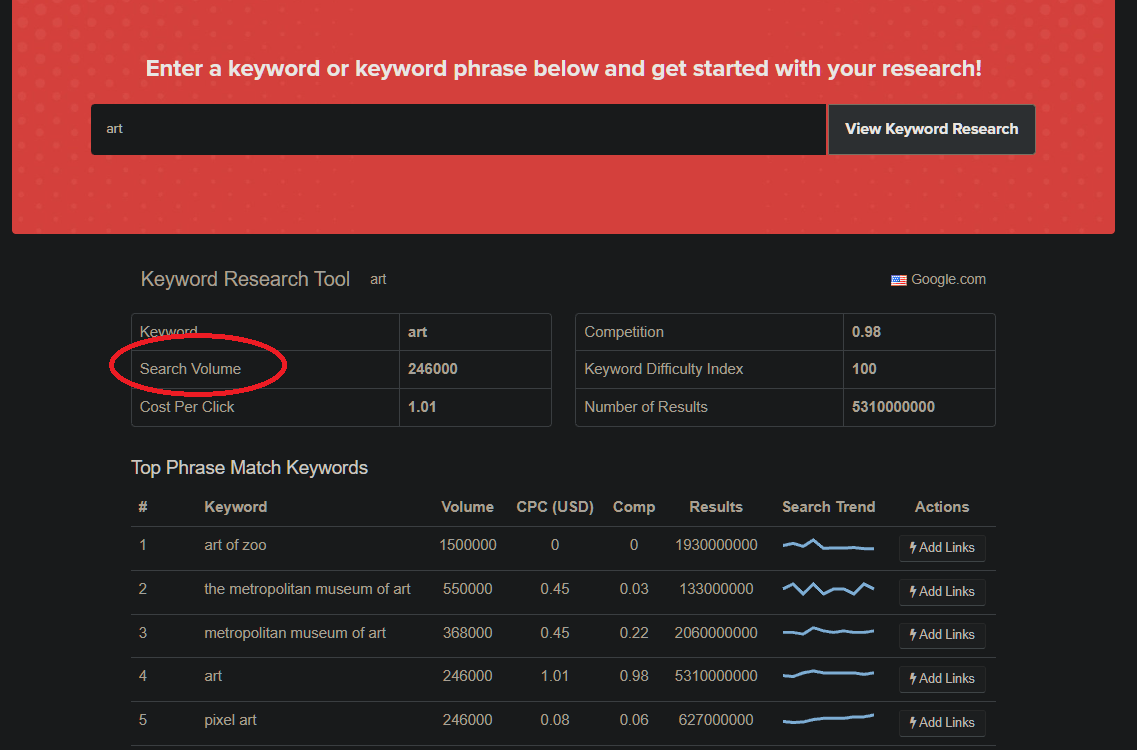This screenshot has height=750, width=1137.
Task: Open the Google.com search engine link
Action: (948, 279)
